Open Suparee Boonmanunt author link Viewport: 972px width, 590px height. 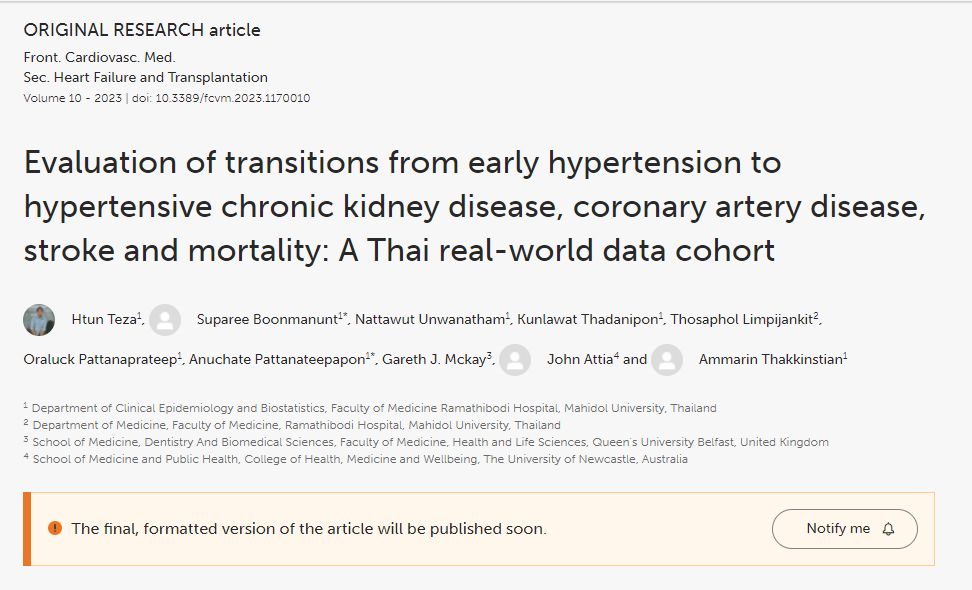tap(266, 320)
